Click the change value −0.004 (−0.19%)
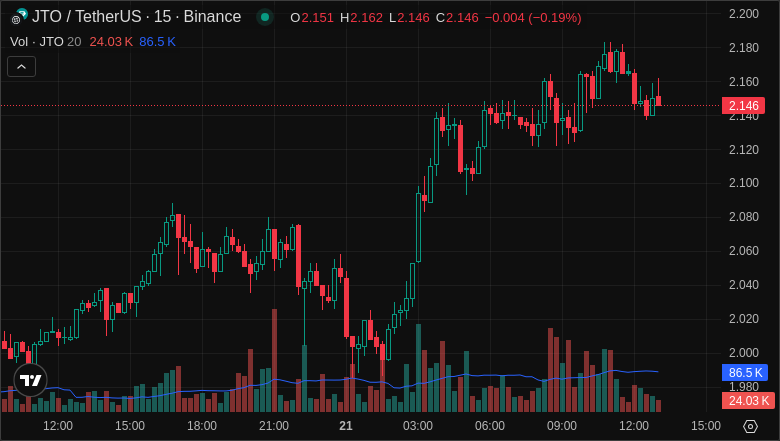The image size is (780, 441). 533,18
